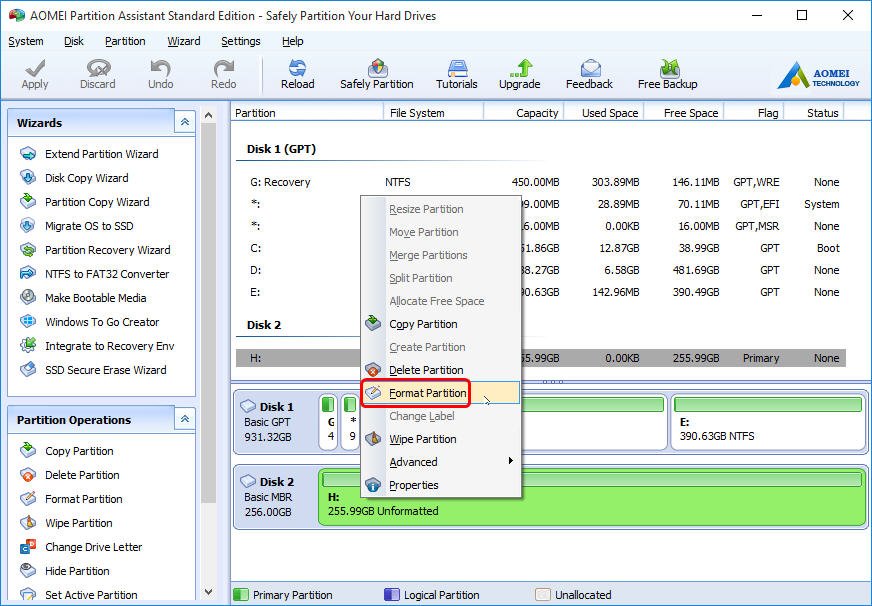The height and width of the screenshot is (606, 872).
Task: Choose Hide Partition in sidebar
Action: [x=65, y=571]
